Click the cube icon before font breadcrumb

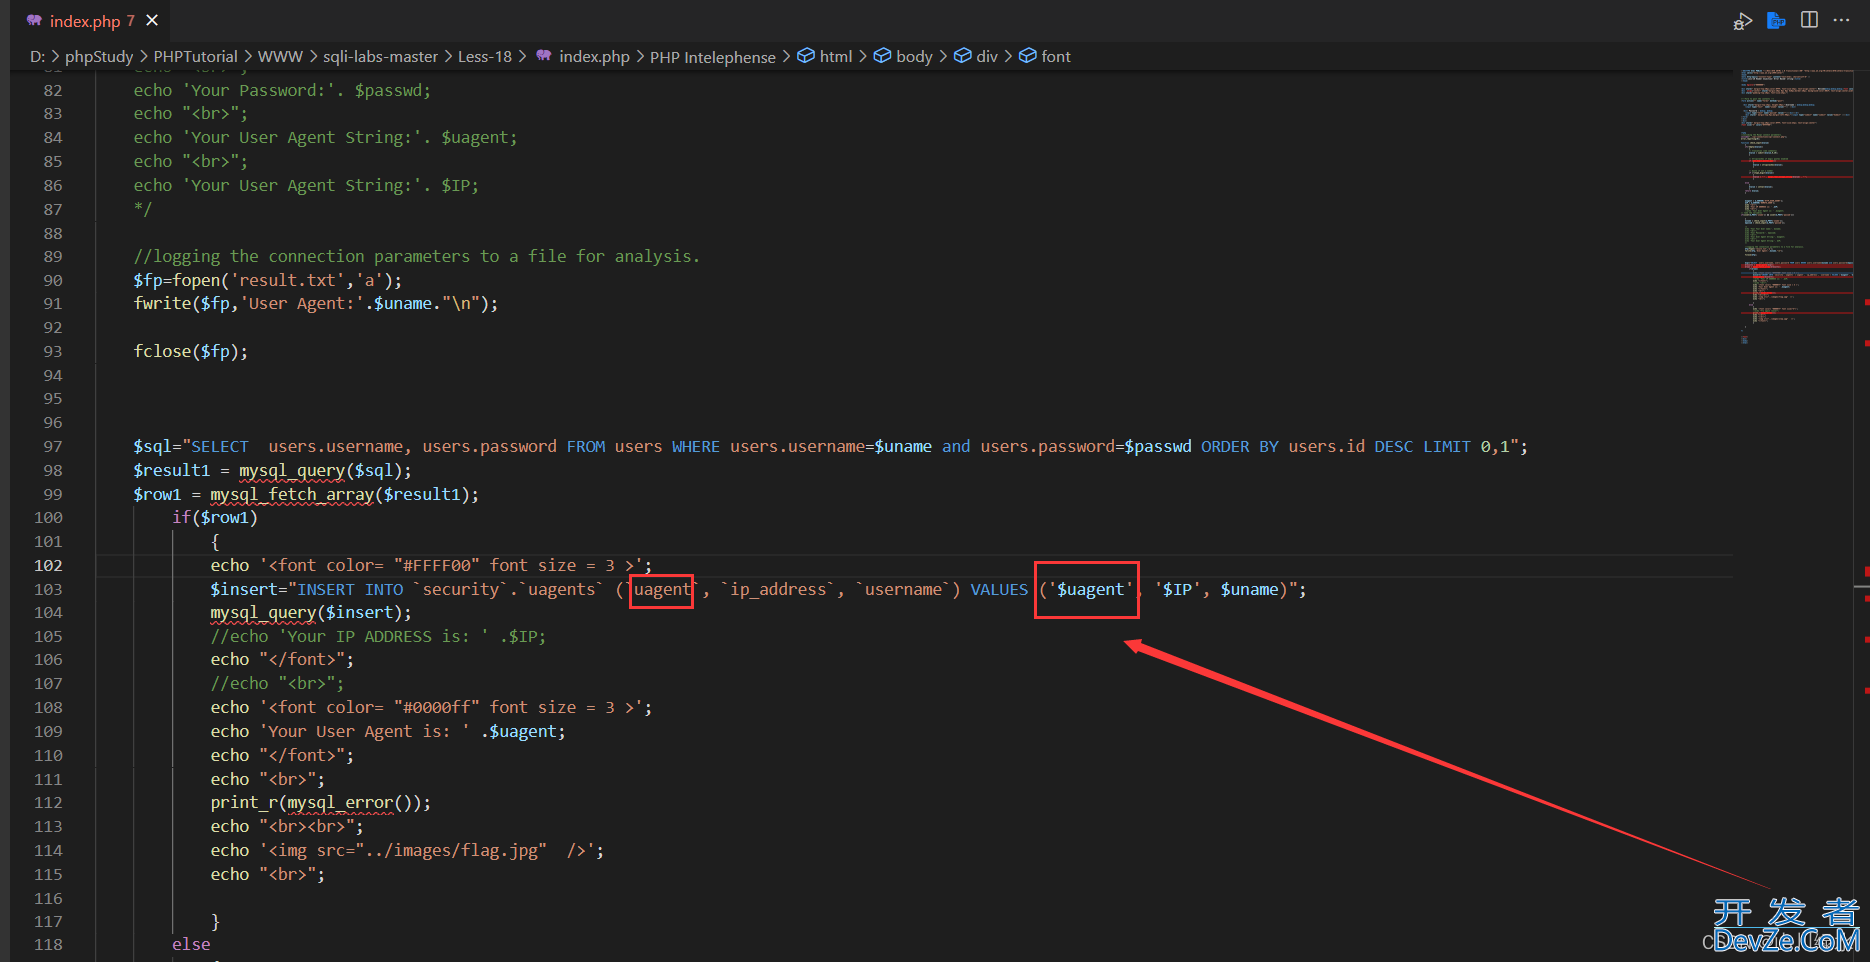(x=1027, y=56)
